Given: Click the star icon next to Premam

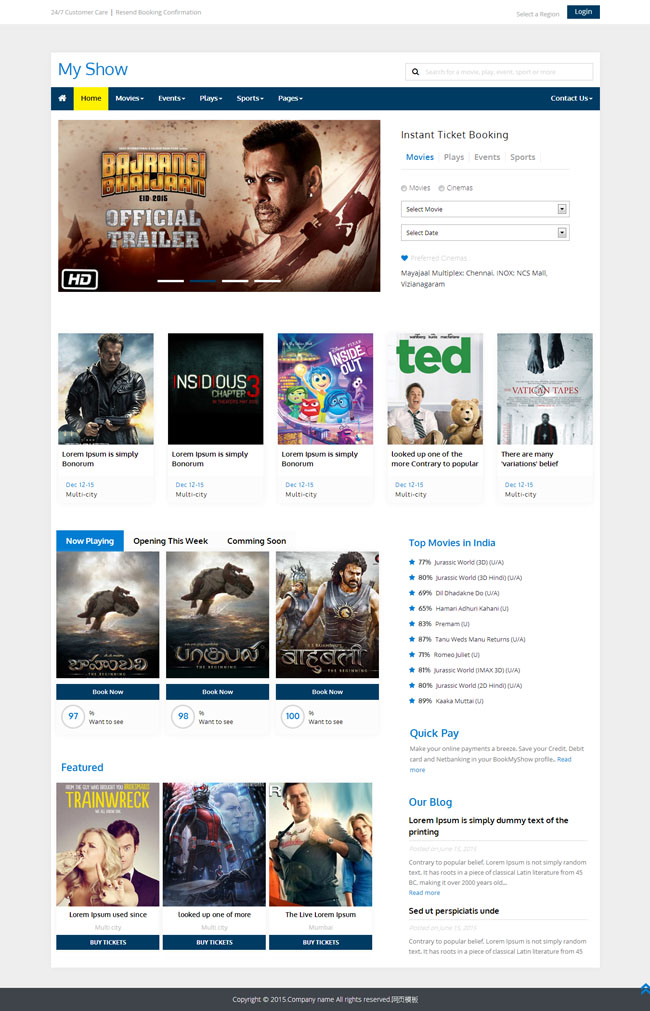Looking at the screenshot, I should point(412,623).
